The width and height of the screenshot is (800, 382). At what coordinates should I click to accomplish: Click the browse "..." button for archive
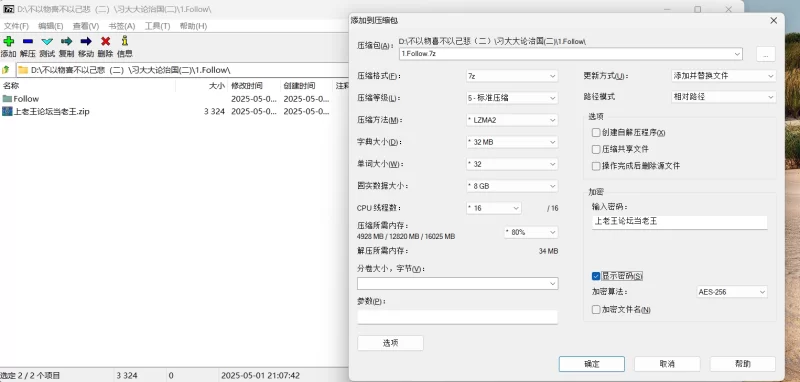766,54
